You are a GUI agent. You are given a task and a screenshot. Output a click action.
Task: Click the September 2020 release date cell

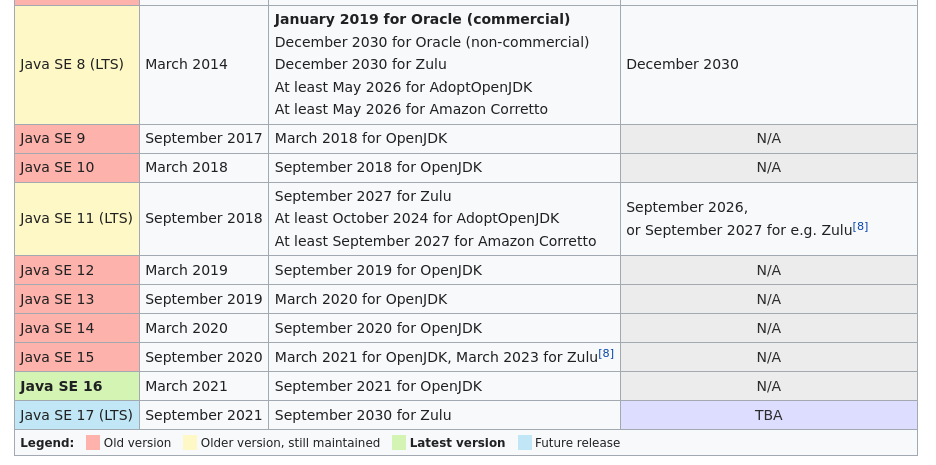[x=204, y=357]
